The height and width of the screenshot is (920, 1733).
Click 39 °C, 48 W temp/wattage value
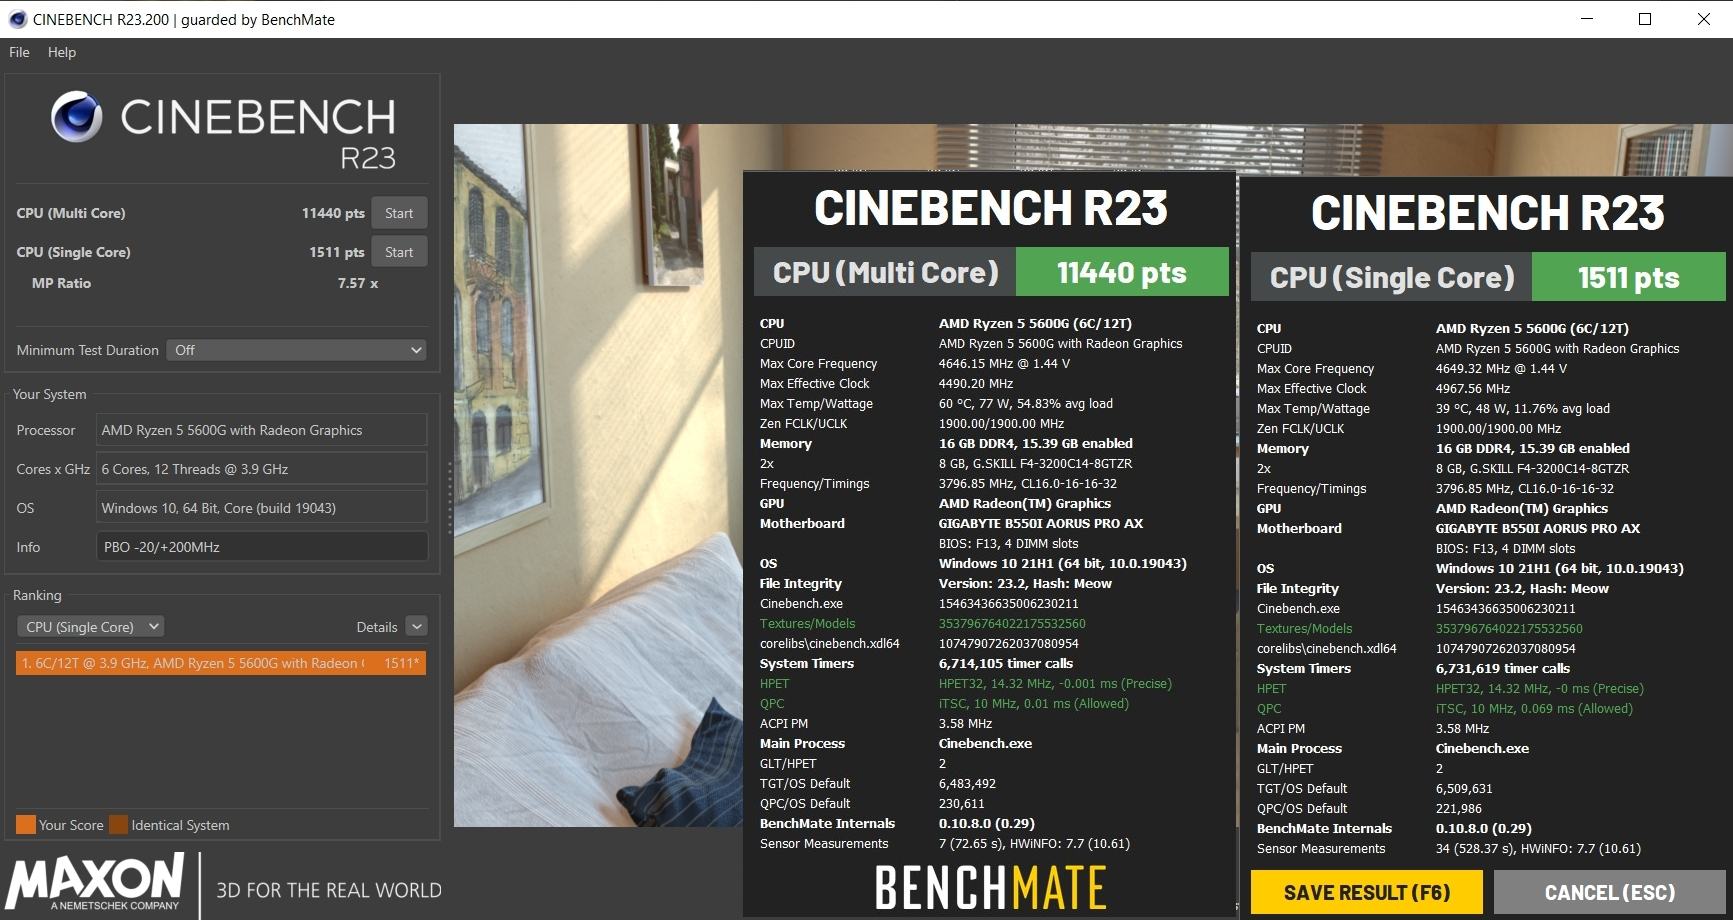pyautogui.click(x=1522, y=408)
